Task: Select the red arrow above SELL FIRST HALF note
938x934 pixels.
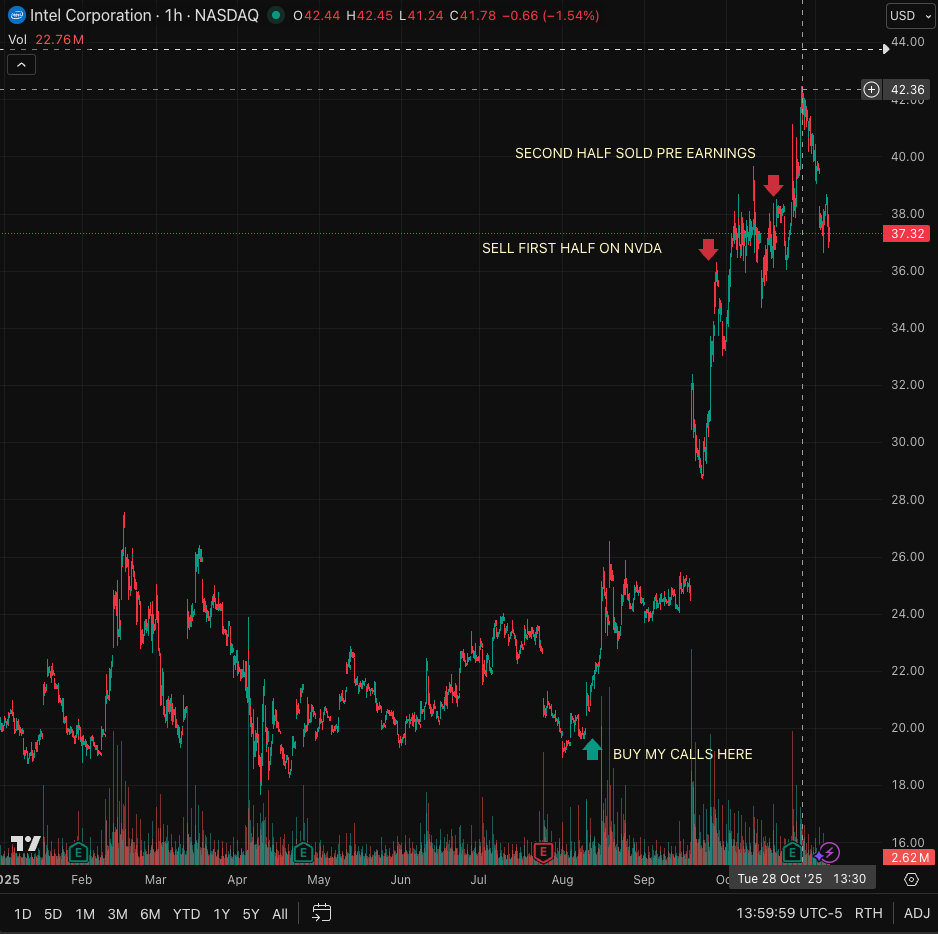Action: [x=708, y=249]
